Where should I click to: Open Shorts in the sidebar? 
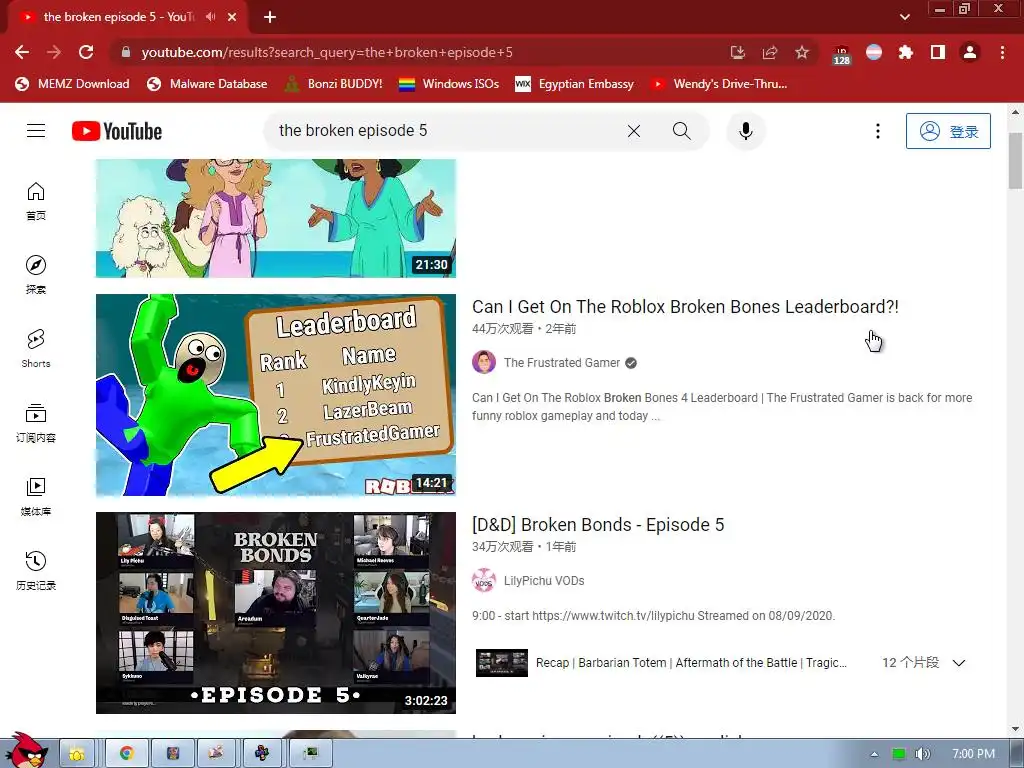click(x=36, y=349)
